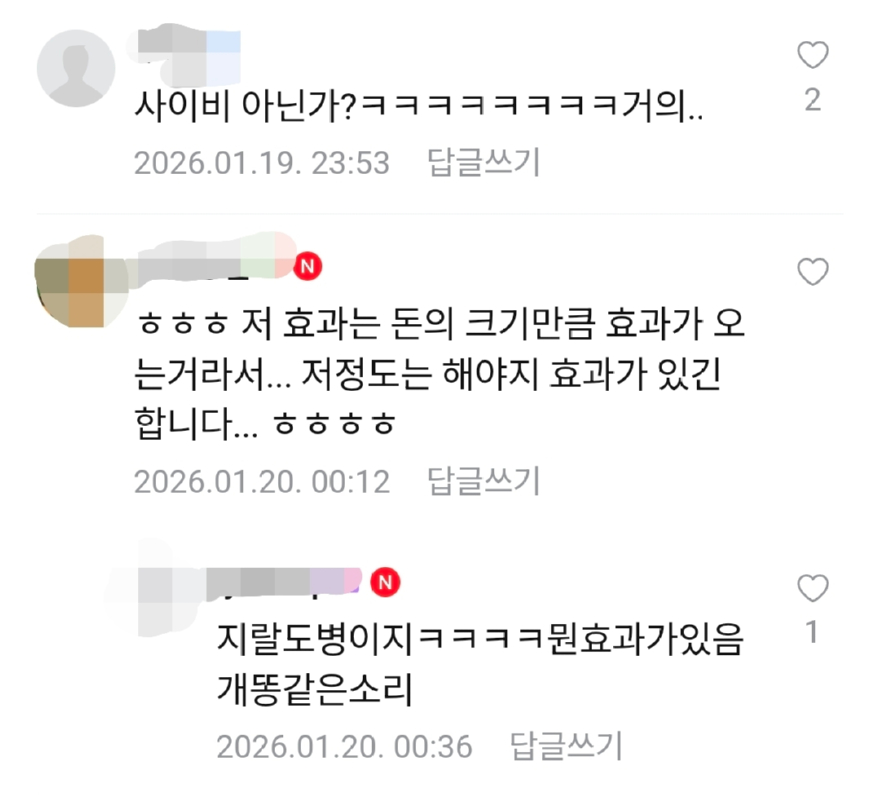Click 답글쓰기 beside 2026.01.20. 00:36

566,746
